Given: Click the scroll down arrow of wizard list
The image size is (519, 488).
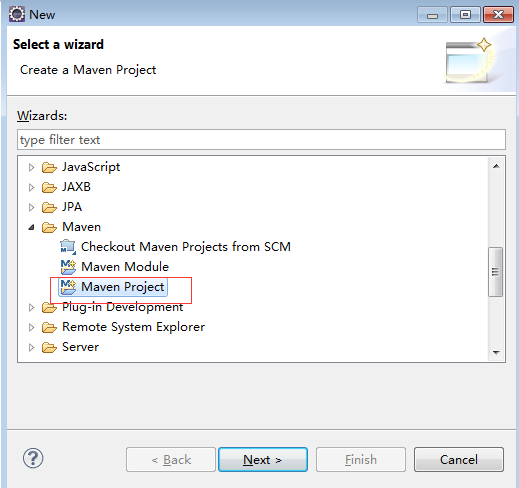Looking at the screenshot, I should click(x=496, y=352).
